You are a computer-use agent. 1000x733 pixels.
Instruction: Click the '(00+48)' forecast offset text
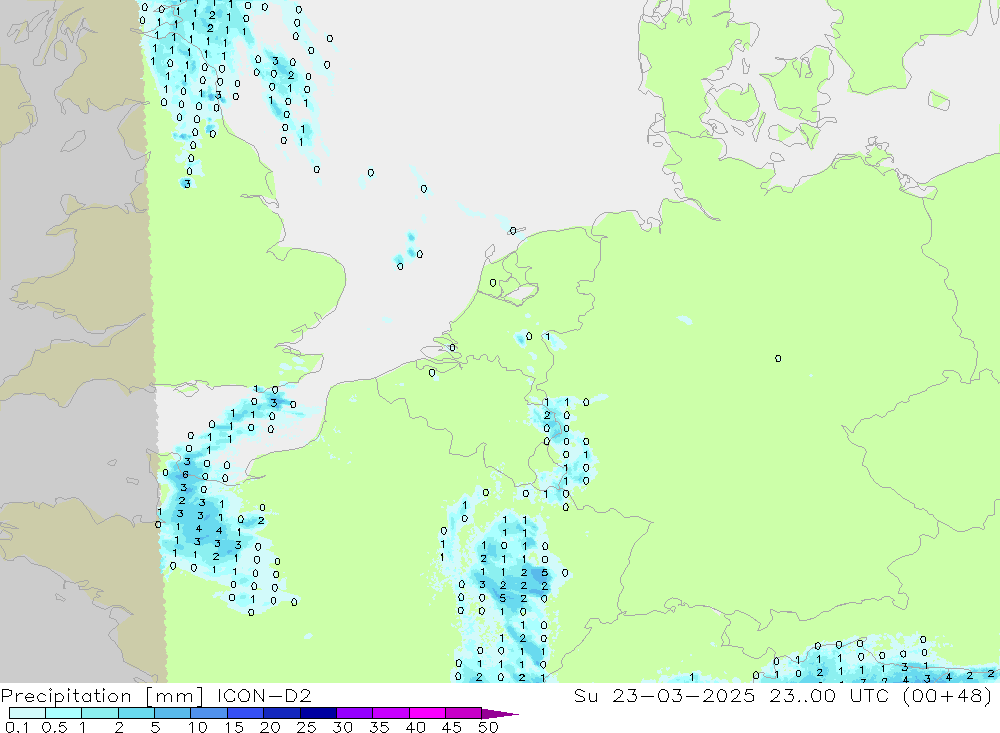tap(948, 695)
